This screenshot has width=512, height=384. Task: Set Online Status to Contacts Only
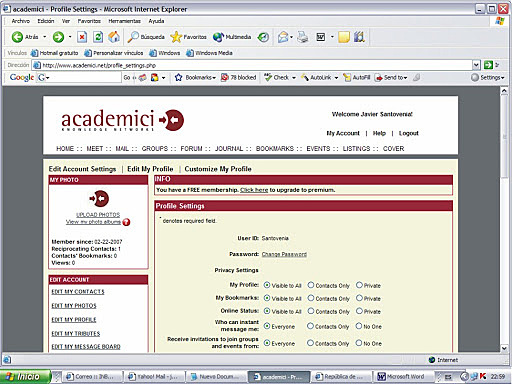point(311,311)
